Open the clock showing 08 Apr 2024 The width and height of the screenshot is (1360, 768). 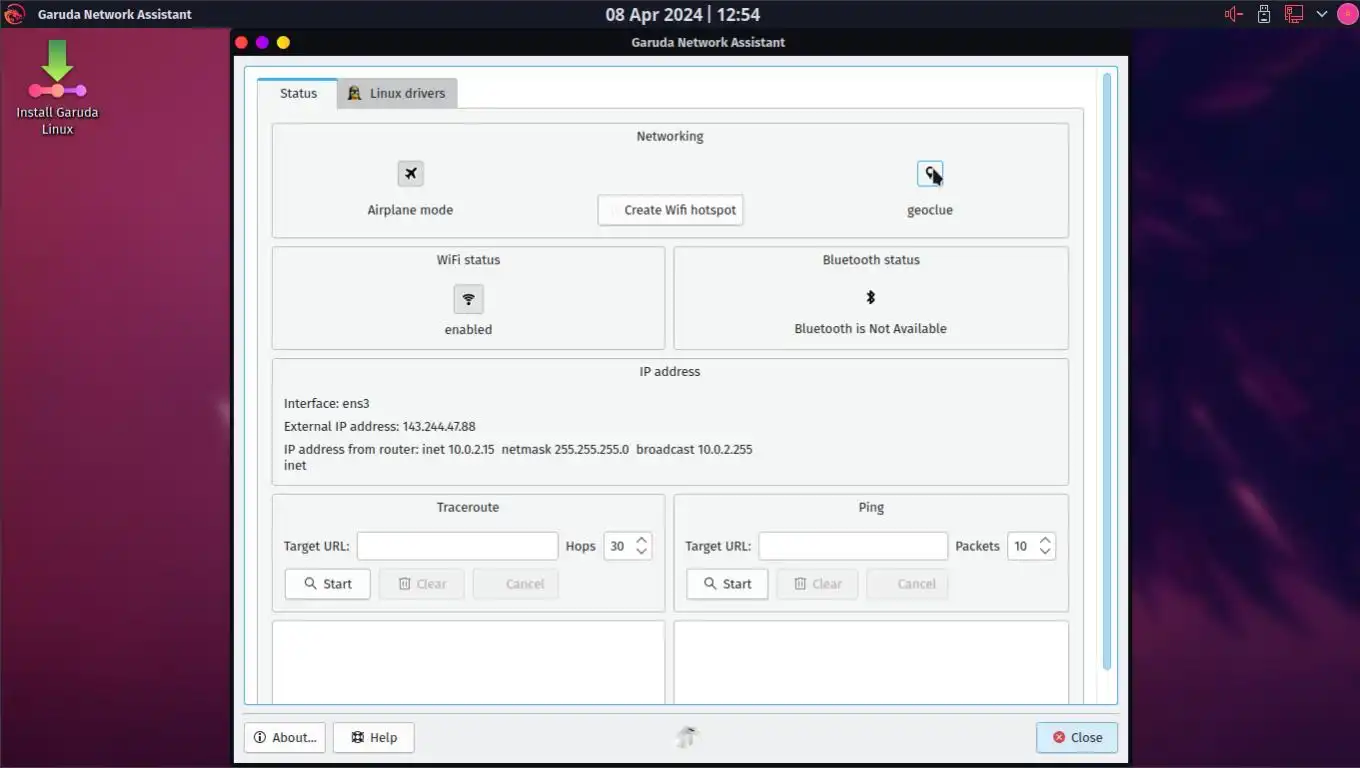click(x=683, y=15)
